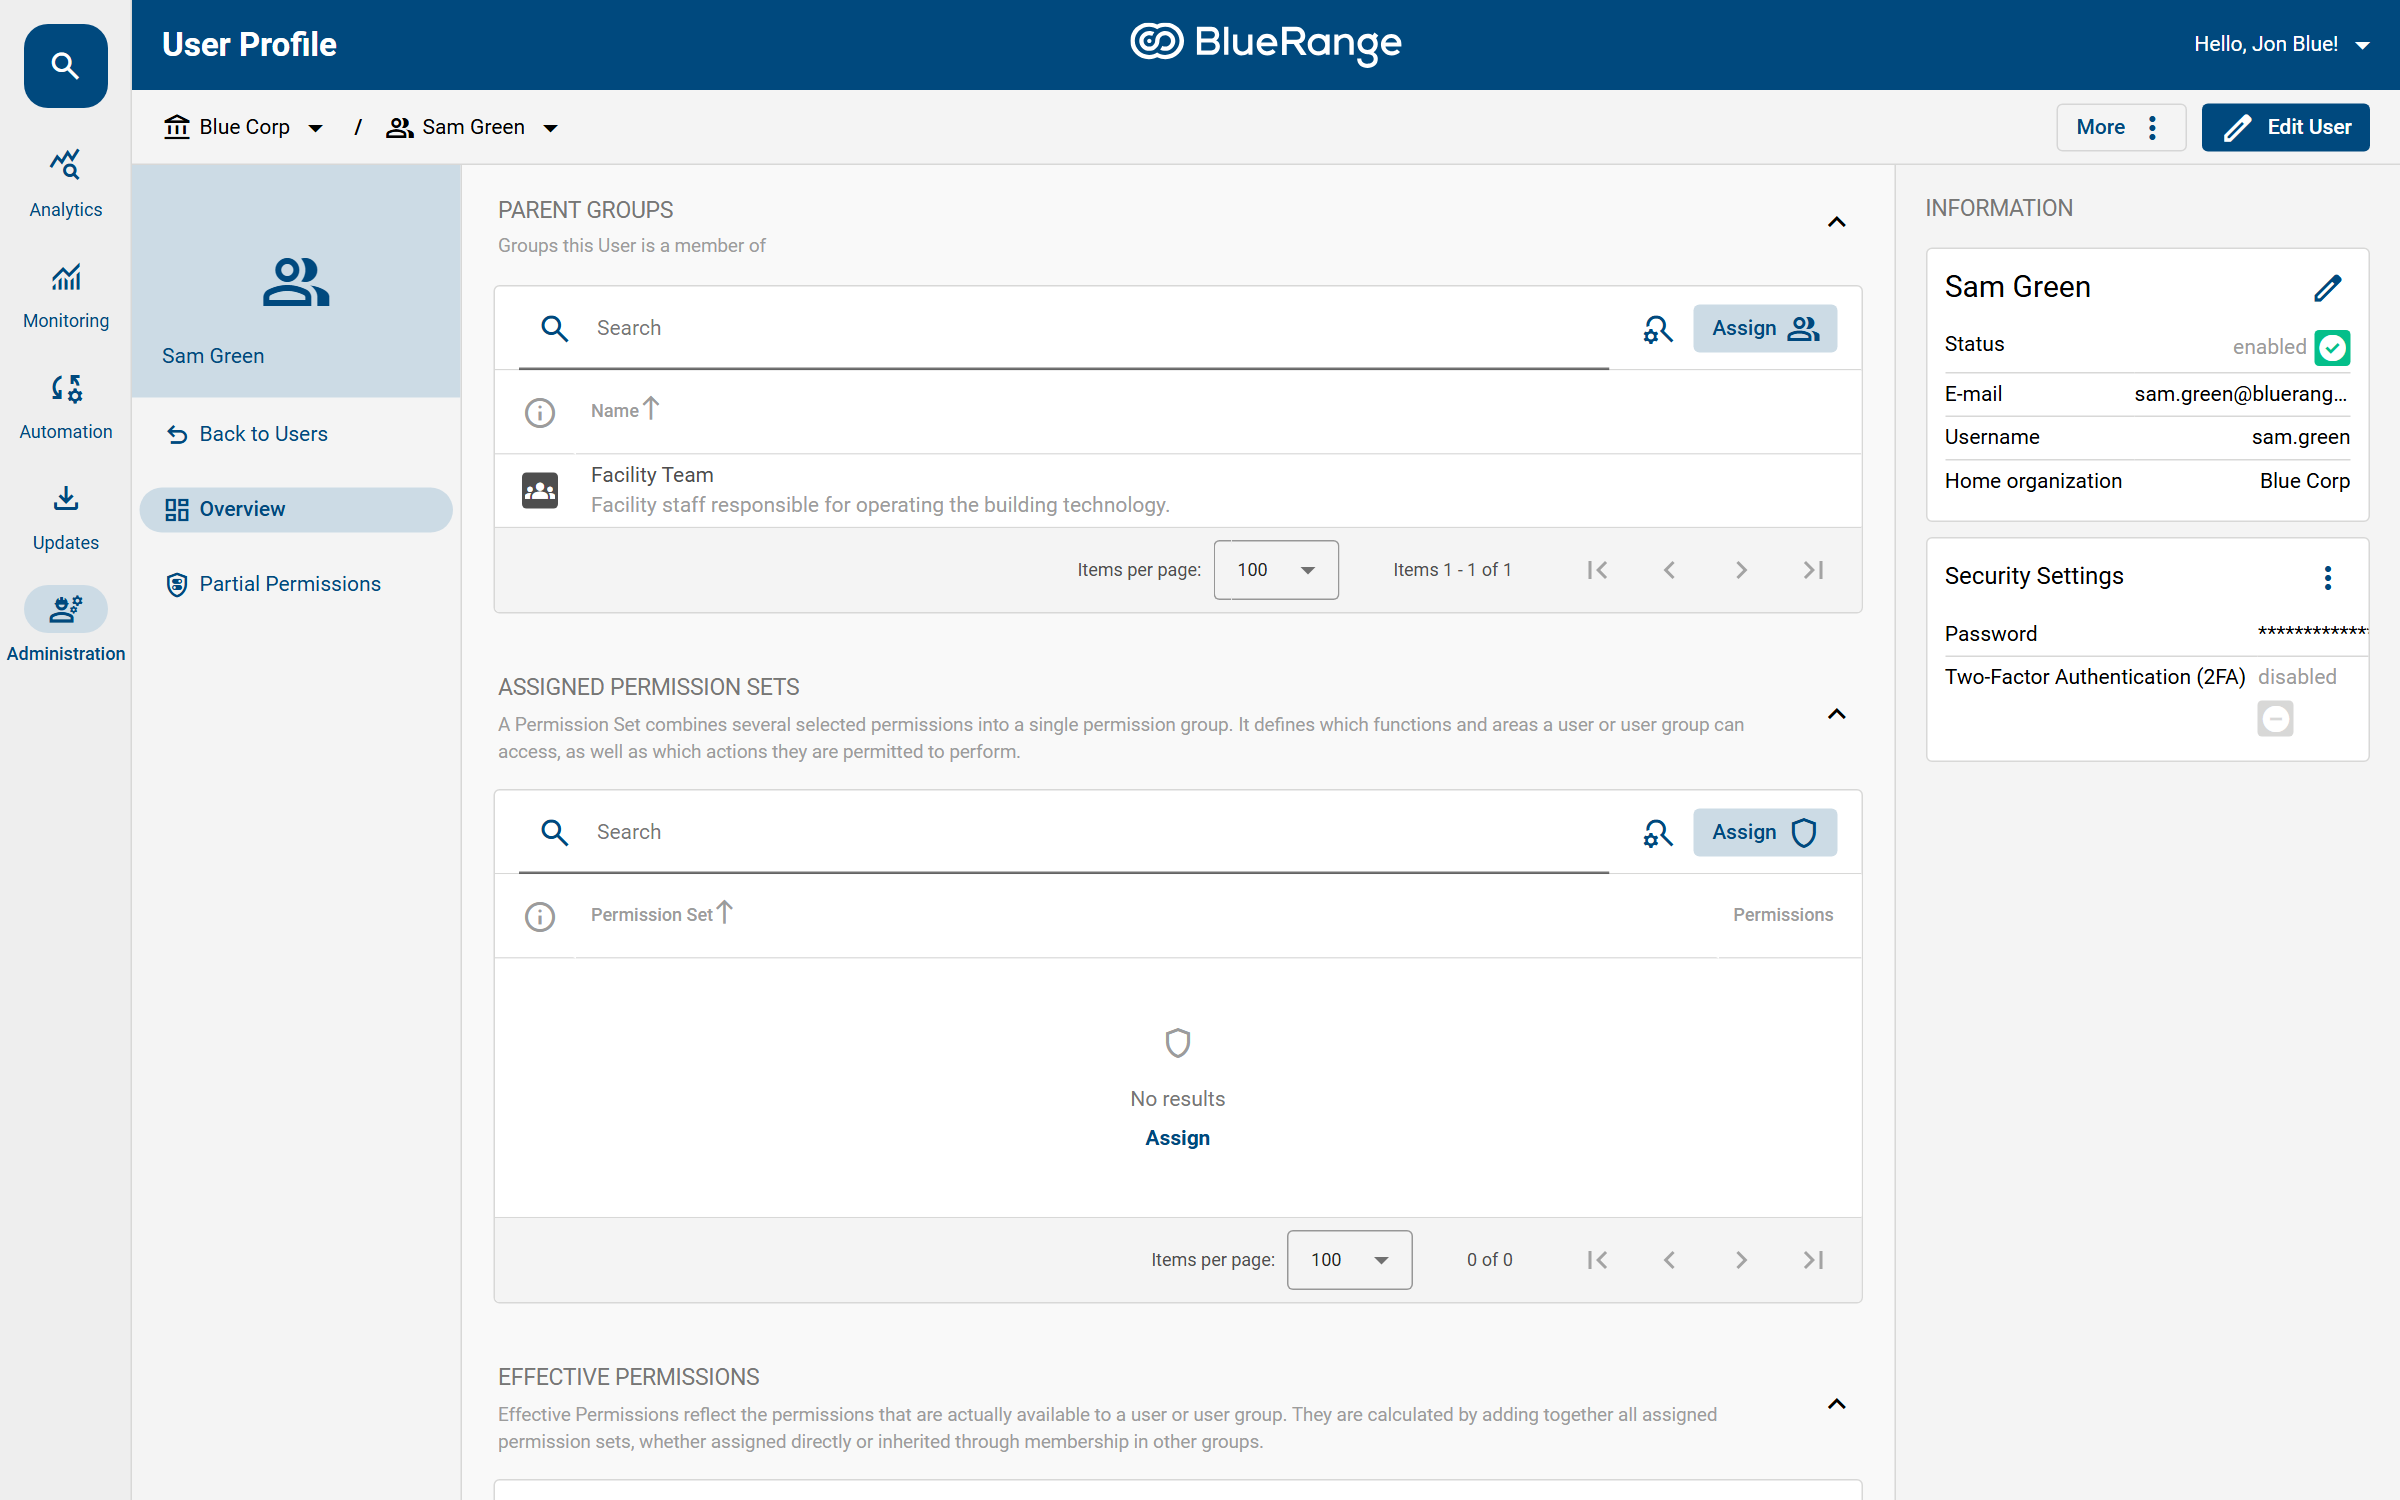Select the Partial Permissions tab
The height and width of the screenshot is (1500, 2400).
[x=296, y=584]
